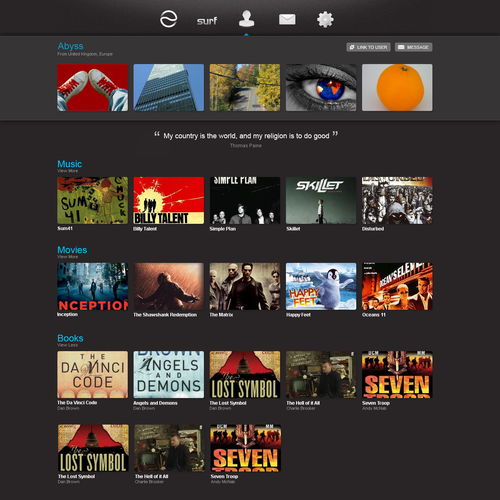
Task: Open the Abyss profile name link
Action: point(70,46)
